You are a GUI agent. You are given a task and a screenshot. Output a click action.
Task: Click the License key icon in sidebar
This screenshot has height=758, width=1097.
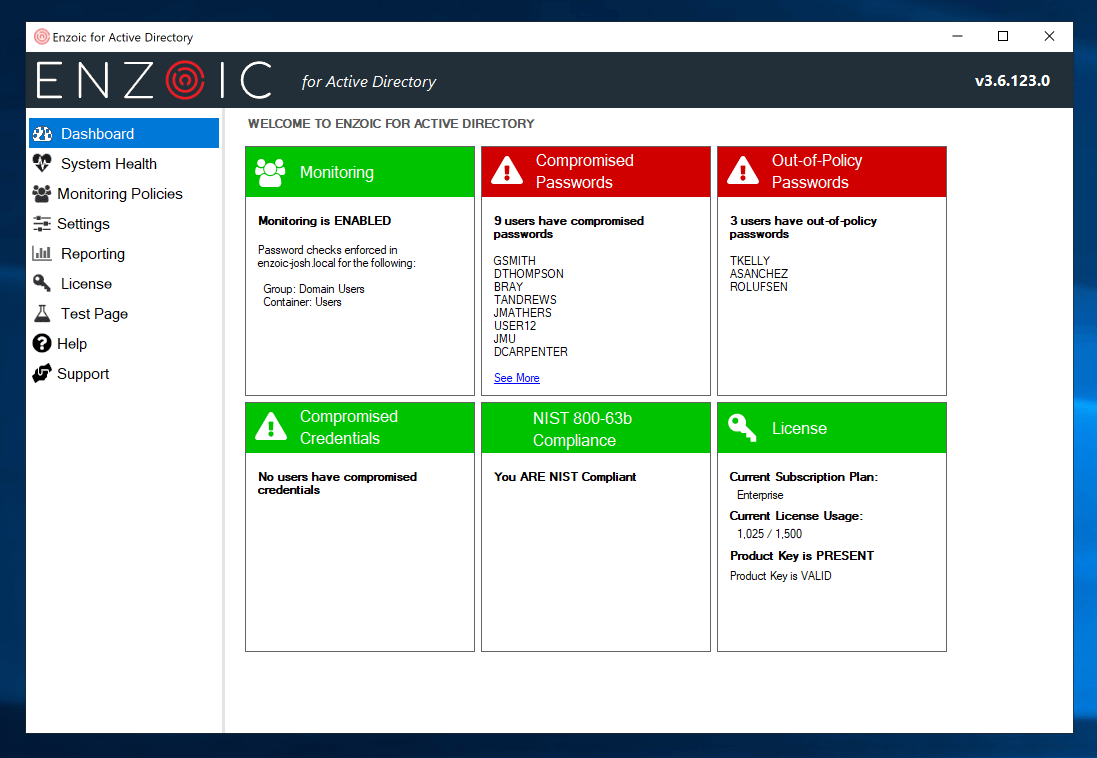42,284
